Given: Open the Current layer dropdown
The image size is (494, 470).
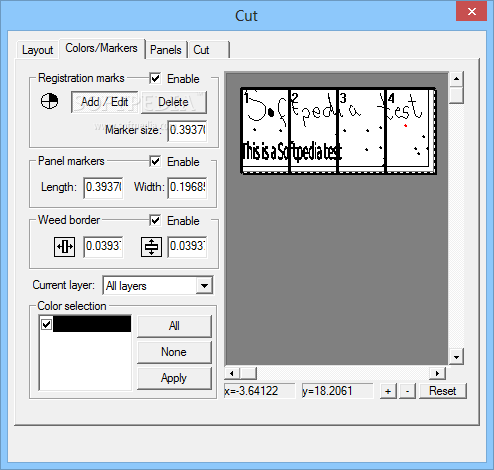Looking at the screenshot, I should pyautogui.click(x=204, y=286).
